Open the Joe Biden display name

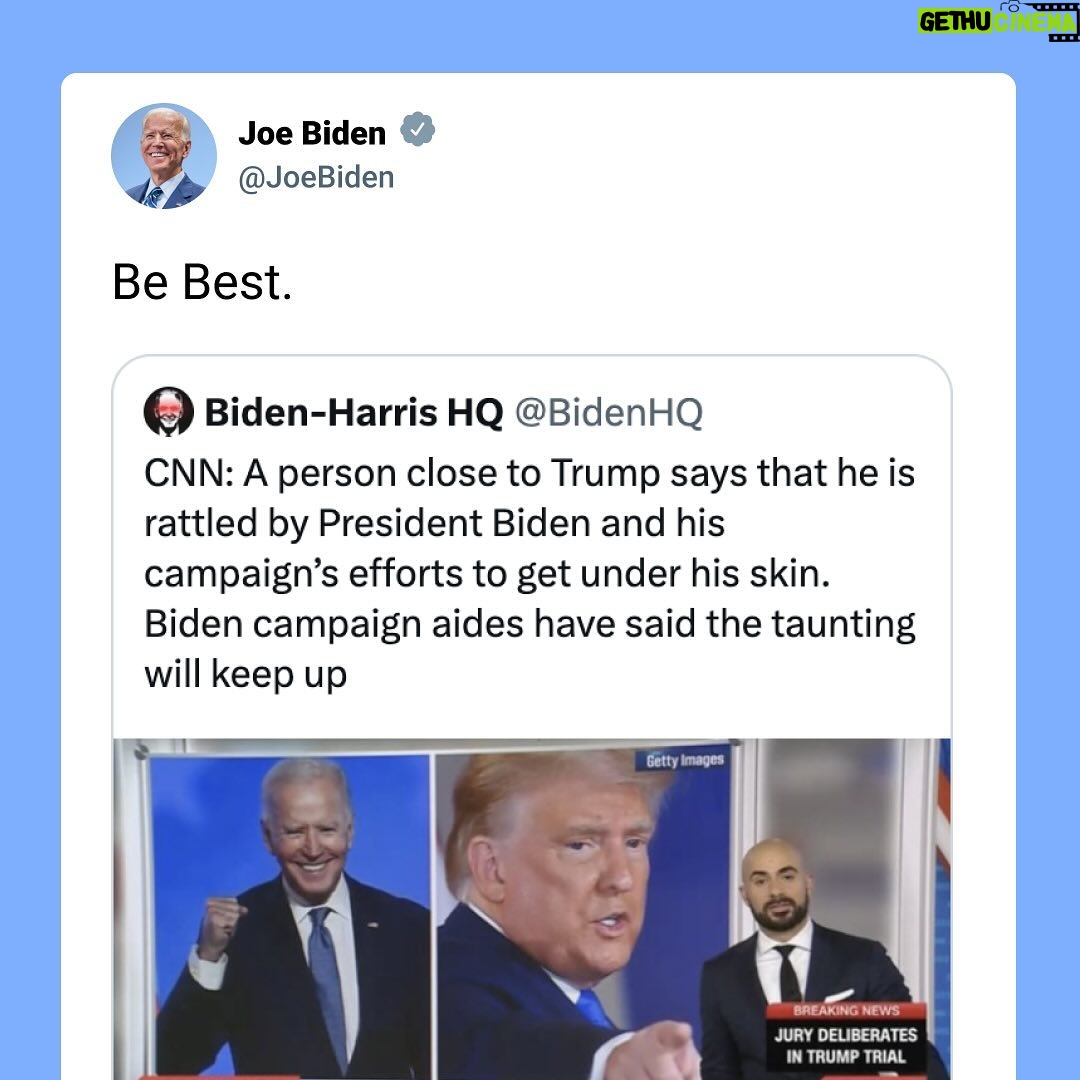[x=312, y=133]
